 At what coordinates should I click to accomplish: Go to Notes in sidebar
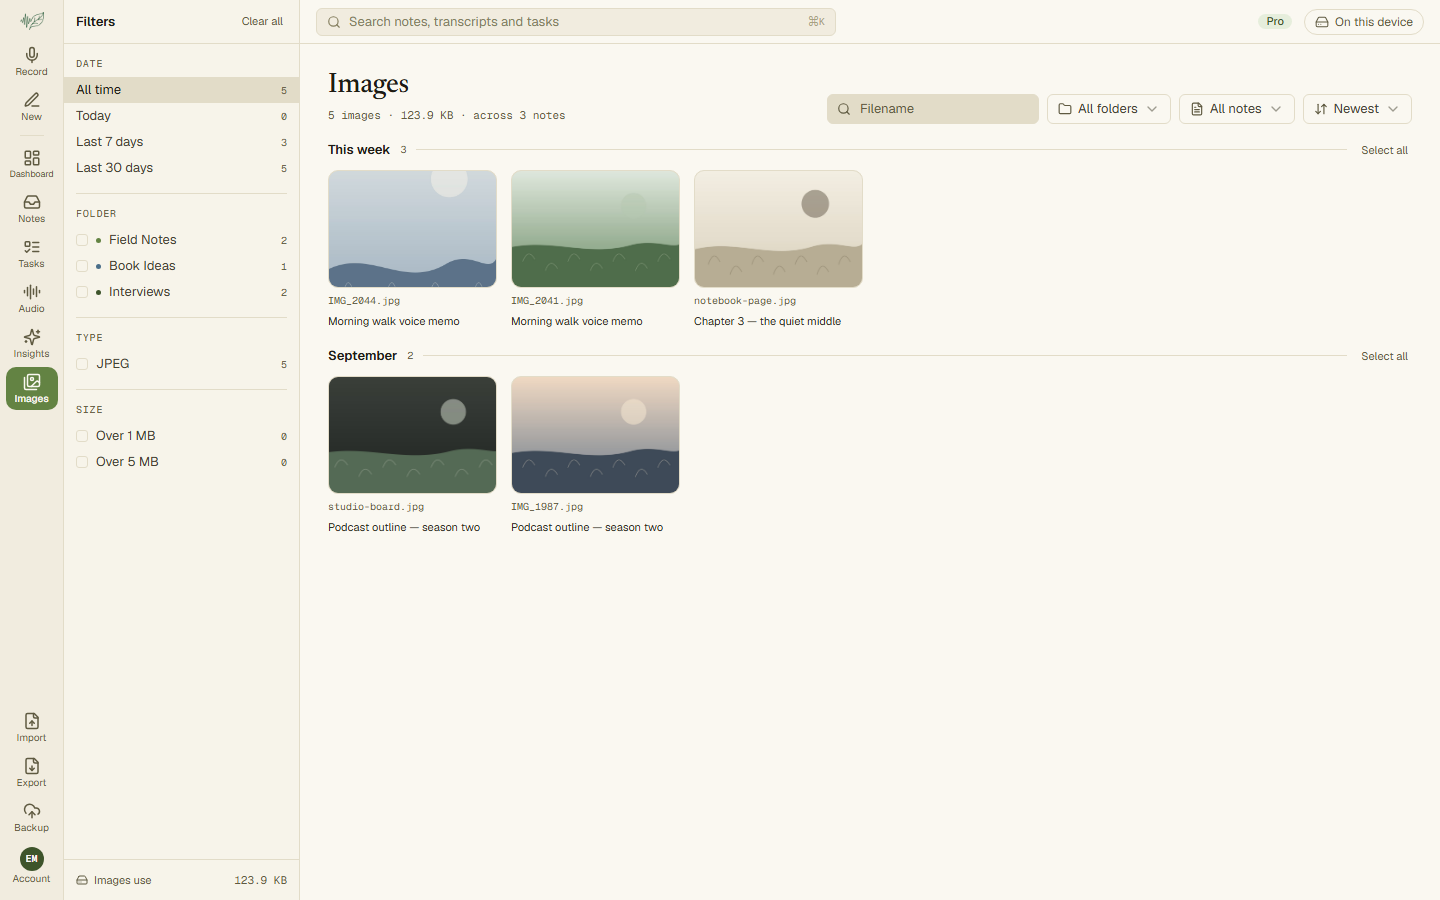32,208
